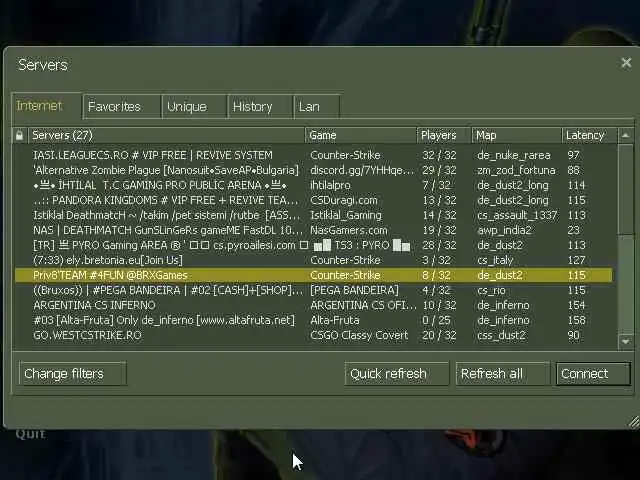This screenshot has width=640, height=480.
Task: Click the Alta-Fruta game cell
Action: point(335,320)
